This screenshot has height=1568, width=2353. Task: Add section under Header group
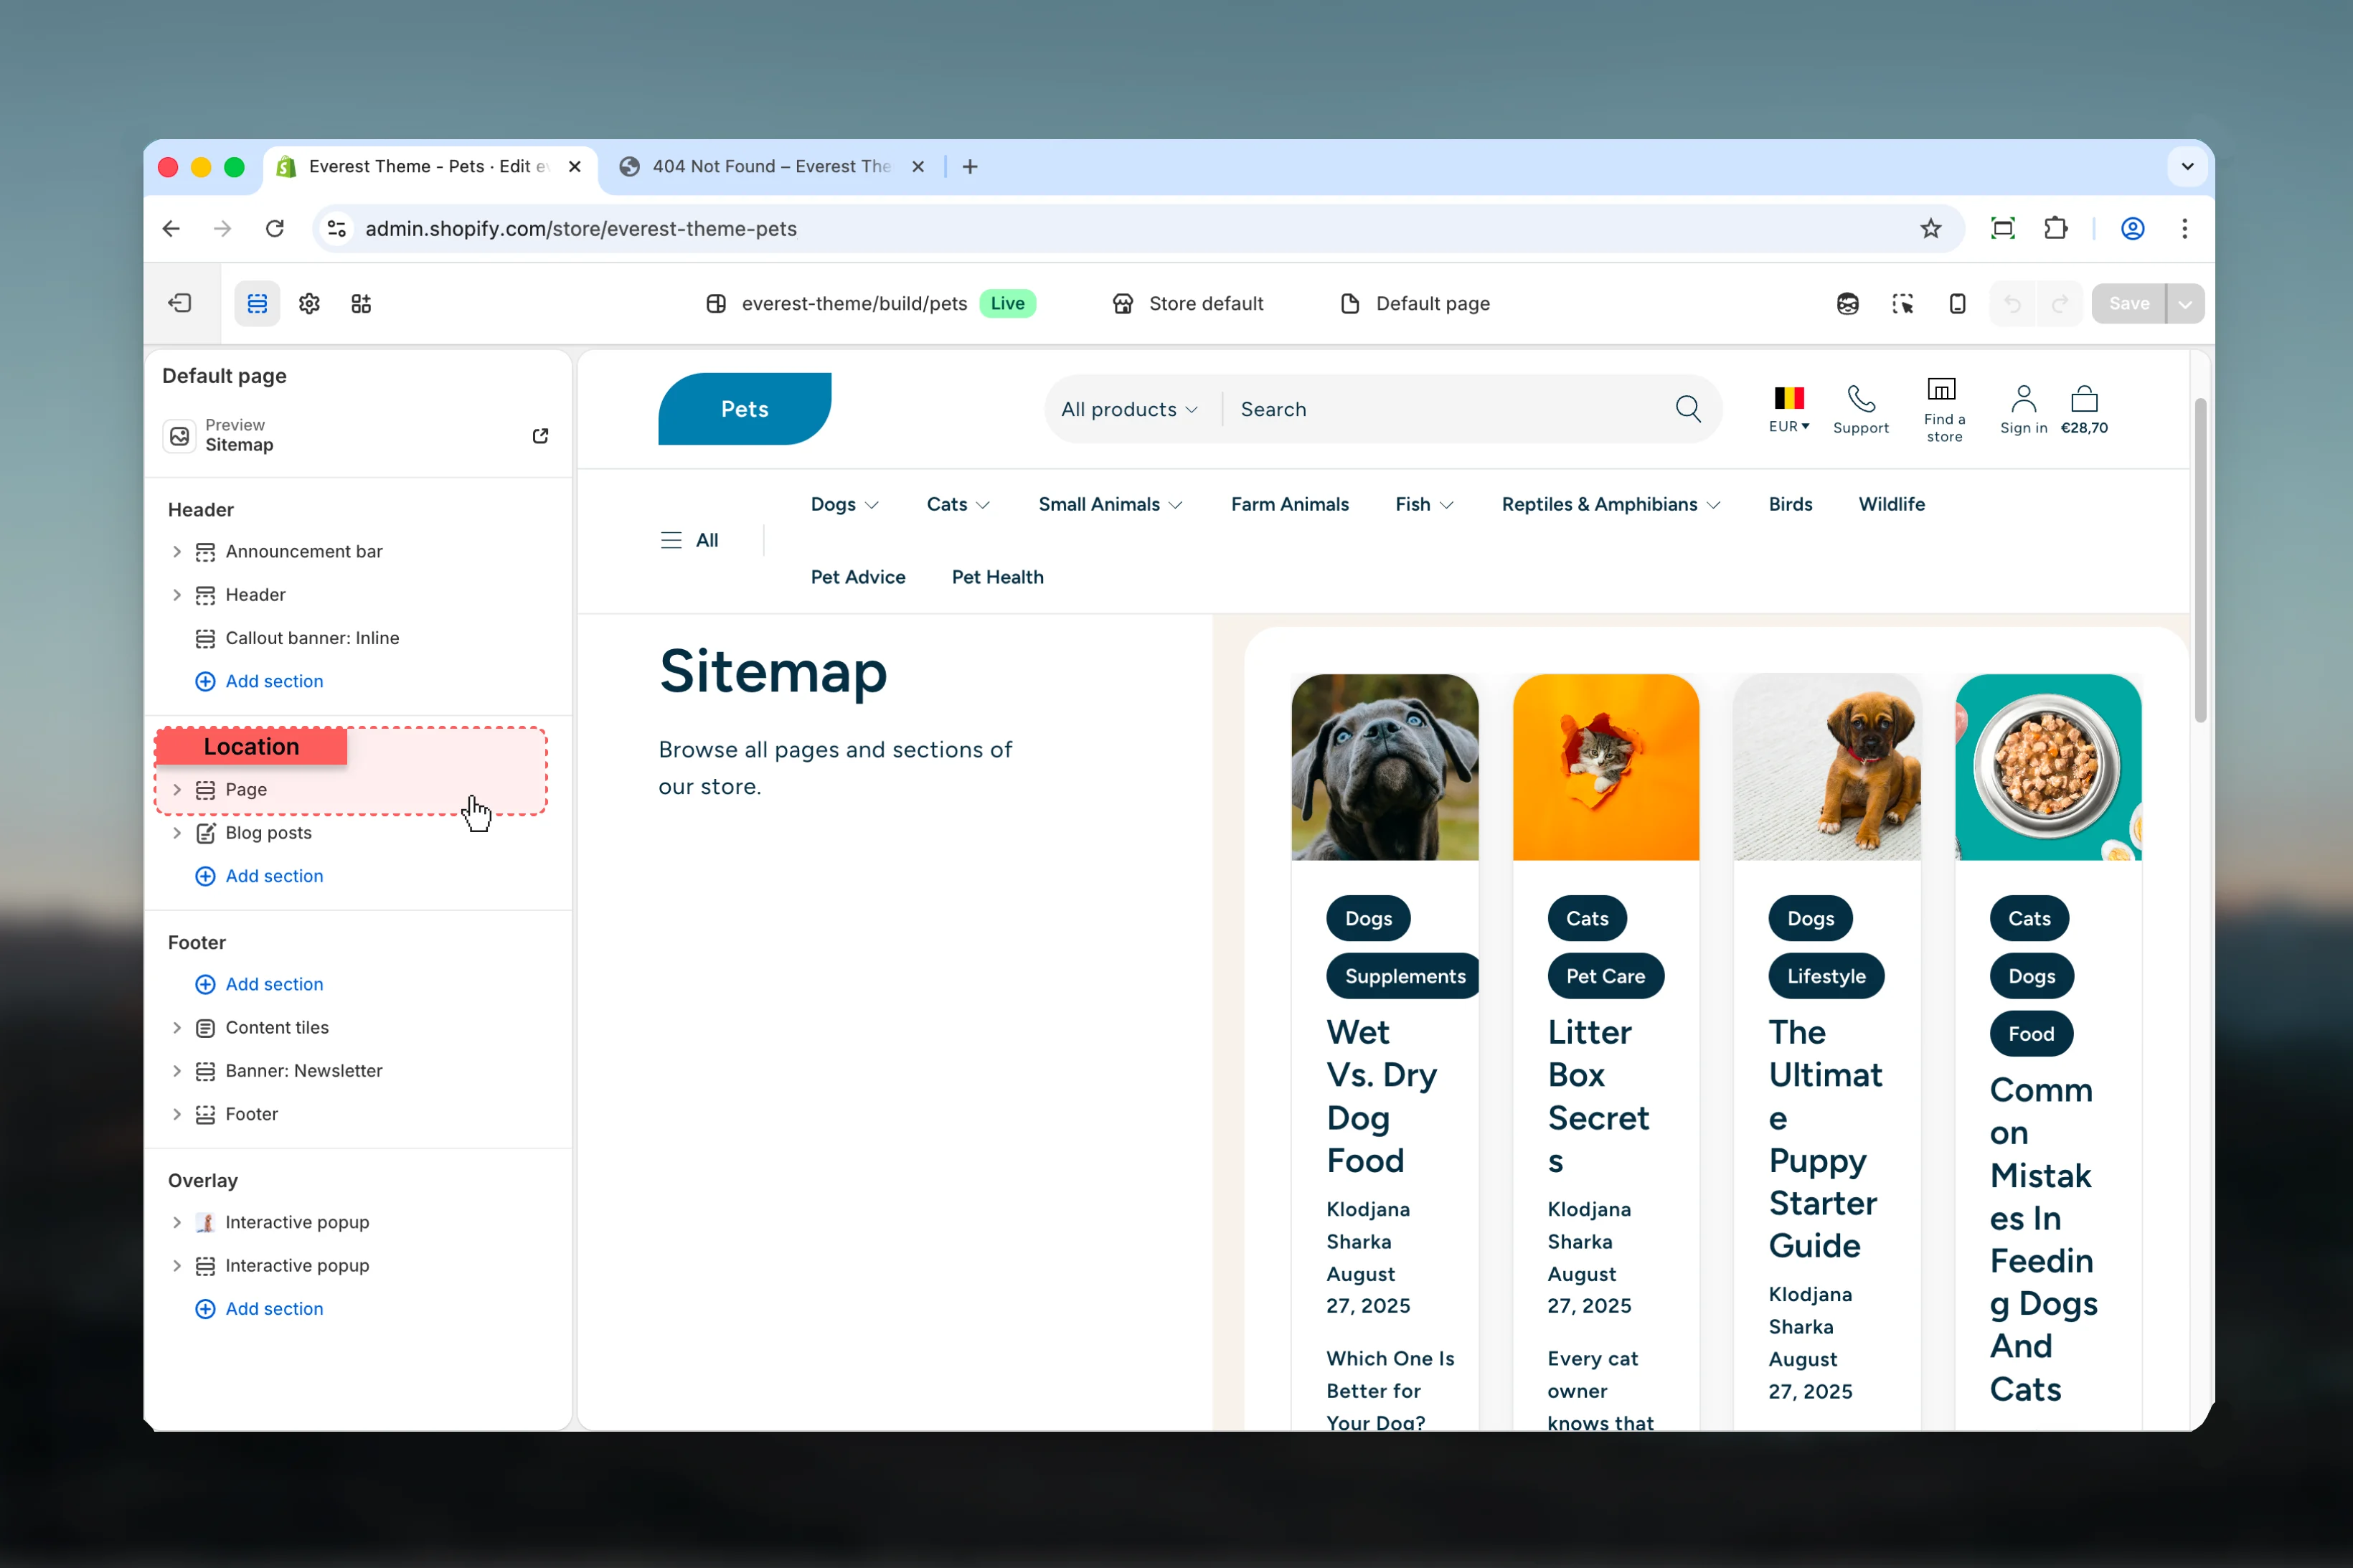click(259, 681)
